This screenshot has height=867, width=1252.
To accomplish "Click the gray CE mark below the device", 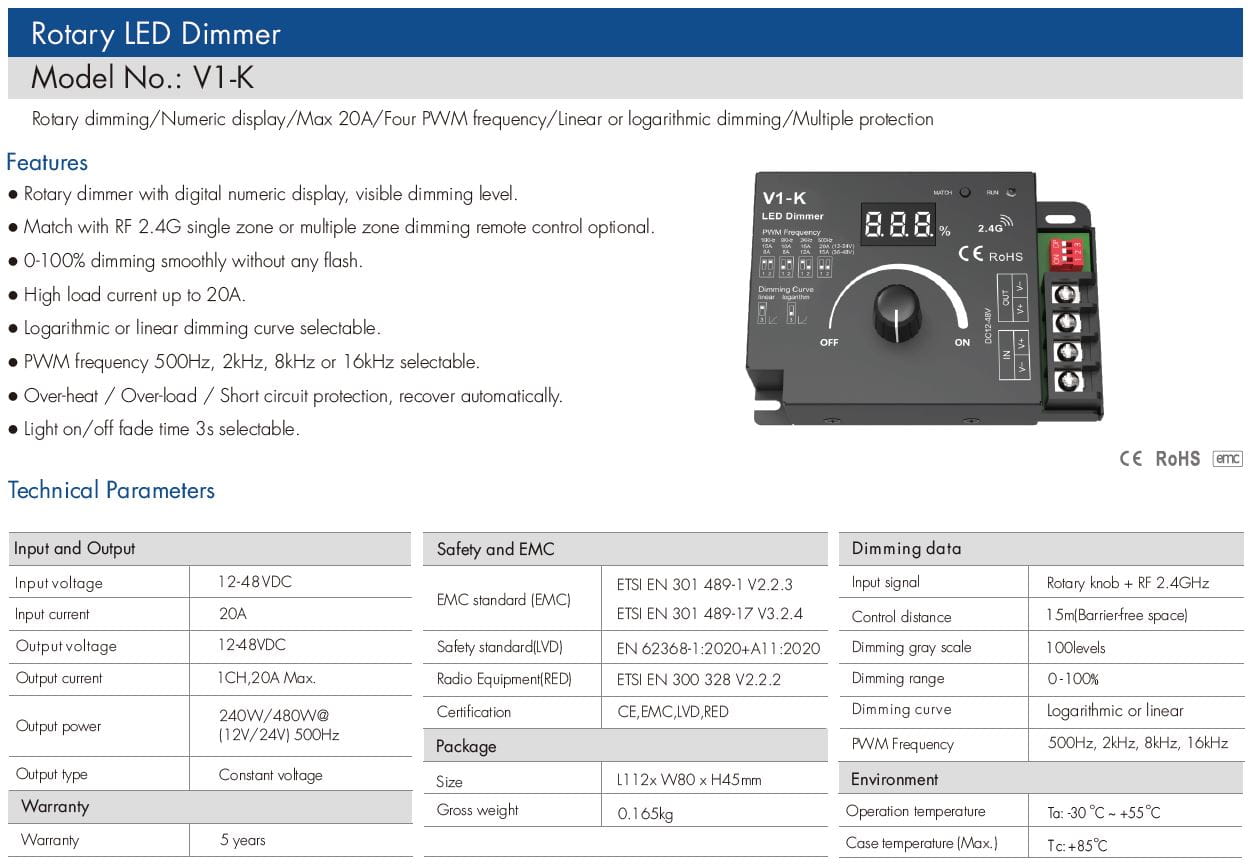I will click(x=1130, y=459).
